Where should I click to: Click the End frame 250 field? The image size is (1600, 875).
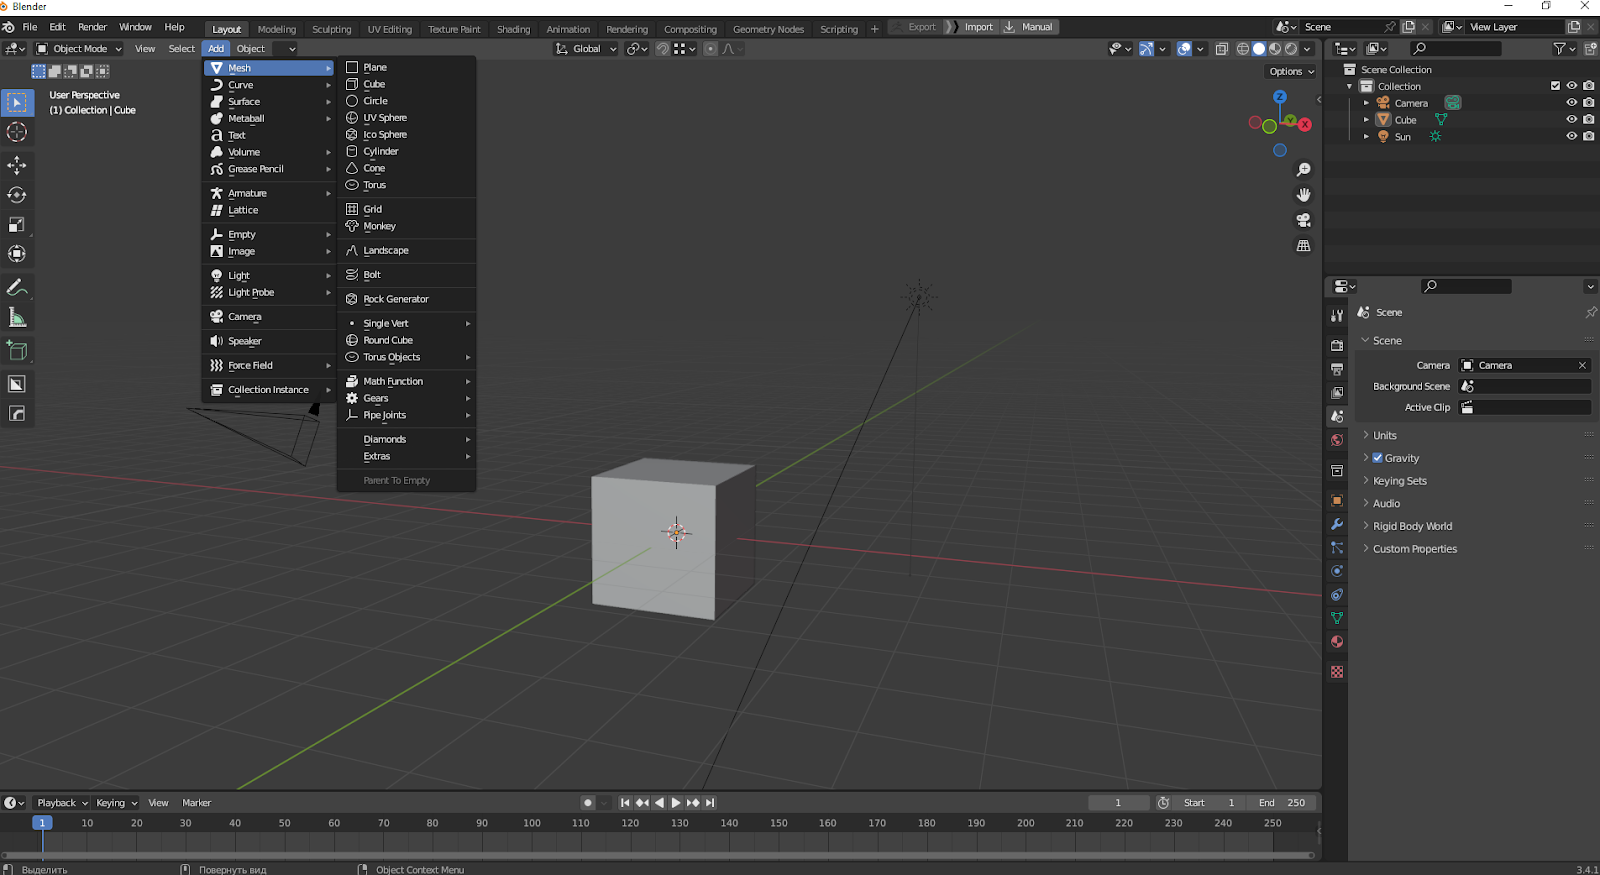[x=1282, y=803]
